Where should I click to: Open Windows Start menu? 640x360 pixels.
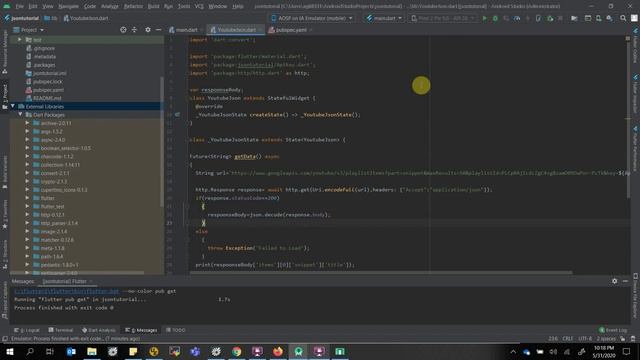(9, 351)
